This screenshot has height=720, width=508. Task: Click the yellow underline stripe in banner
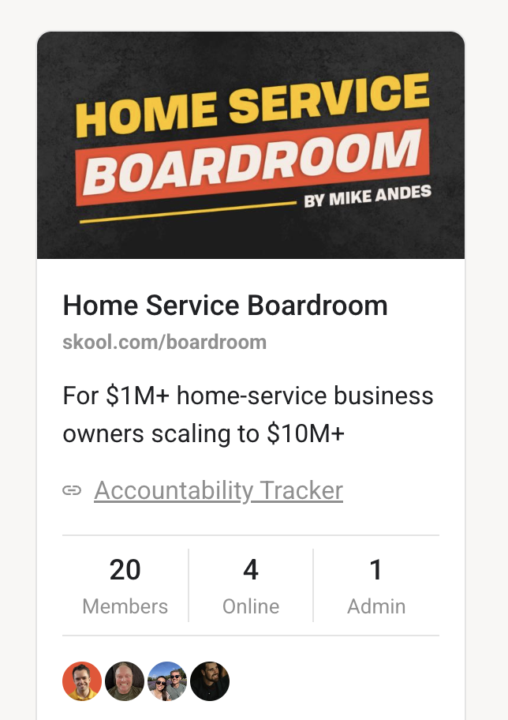pyautogui.click(x=188, y=212)
